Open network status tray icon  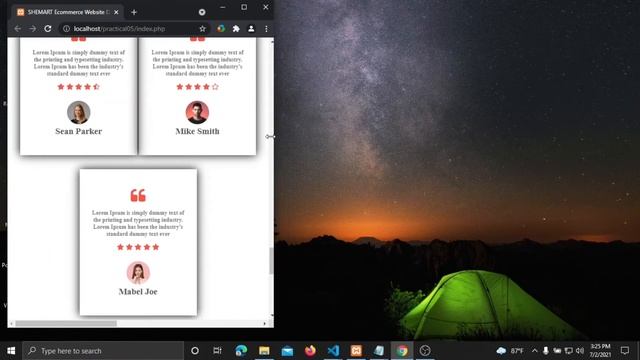[568, 351]
